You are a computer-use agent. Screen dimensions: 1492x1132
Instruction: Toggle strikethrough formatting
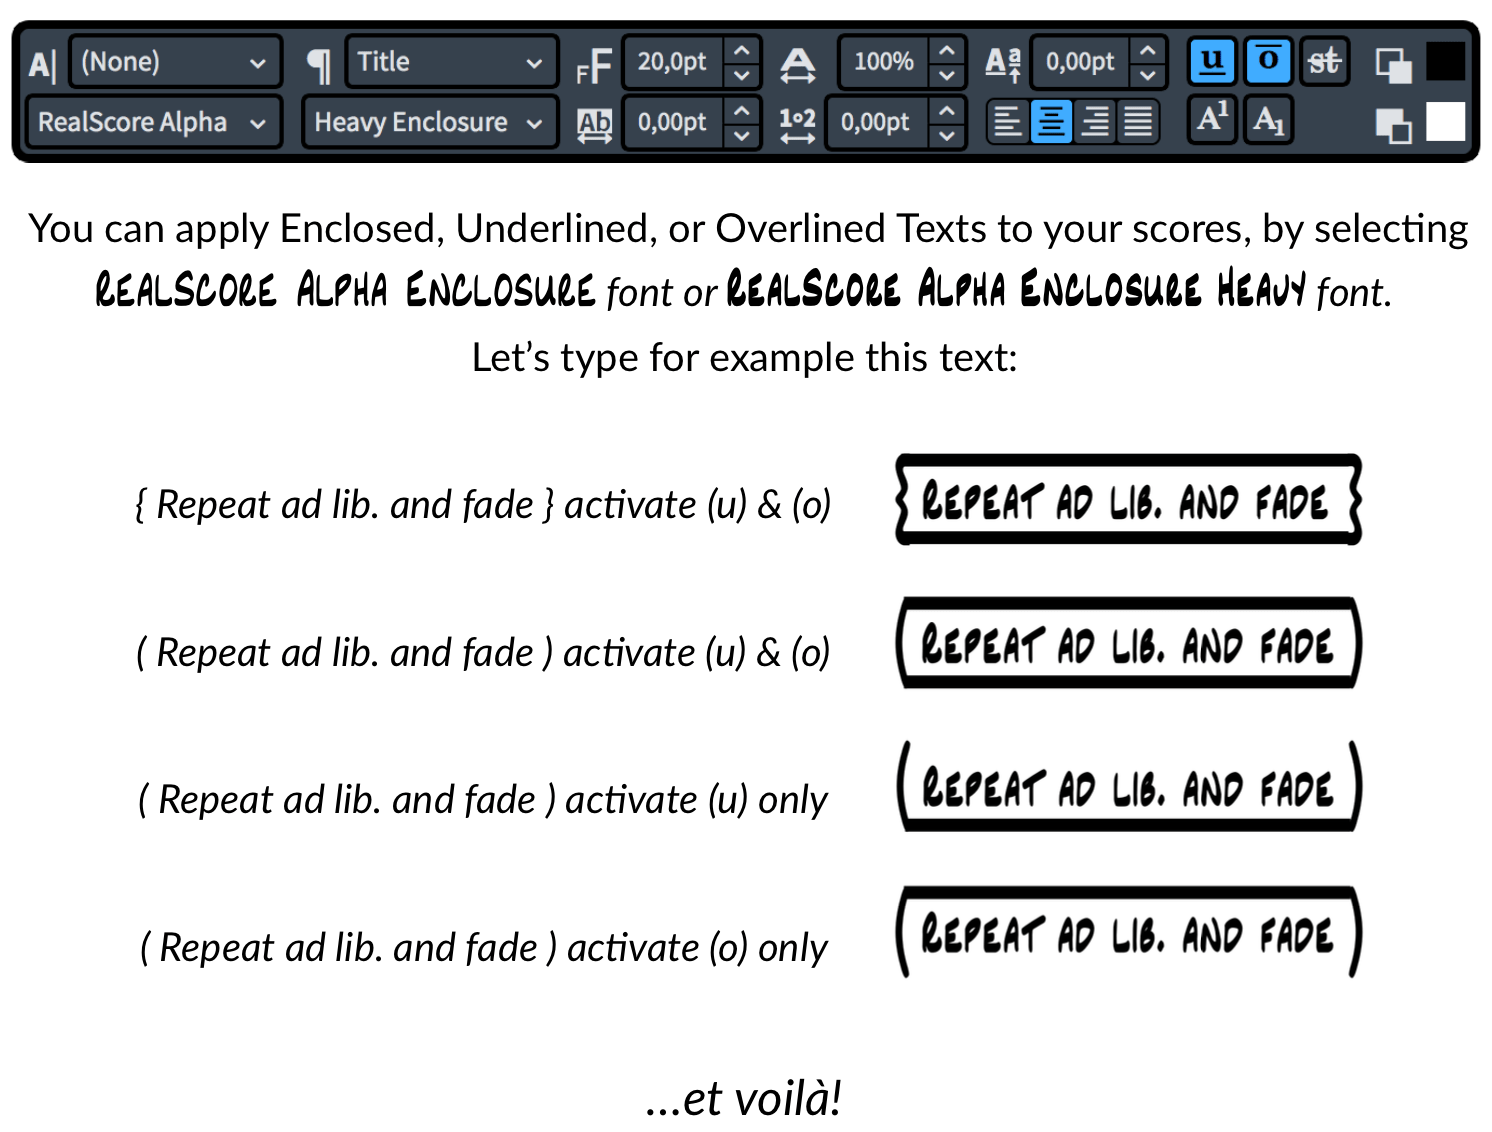click(x=1324, y=61)
